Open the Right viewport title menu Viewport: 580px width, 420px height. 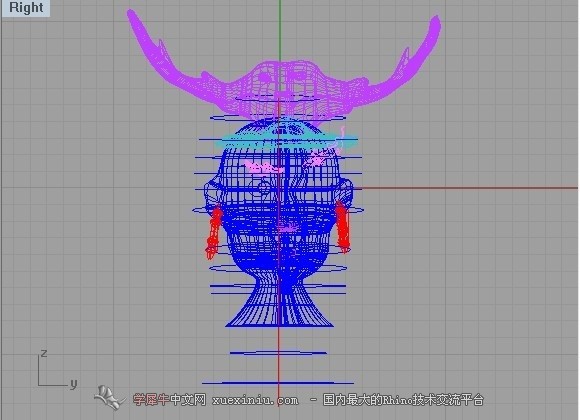(26, 8)
